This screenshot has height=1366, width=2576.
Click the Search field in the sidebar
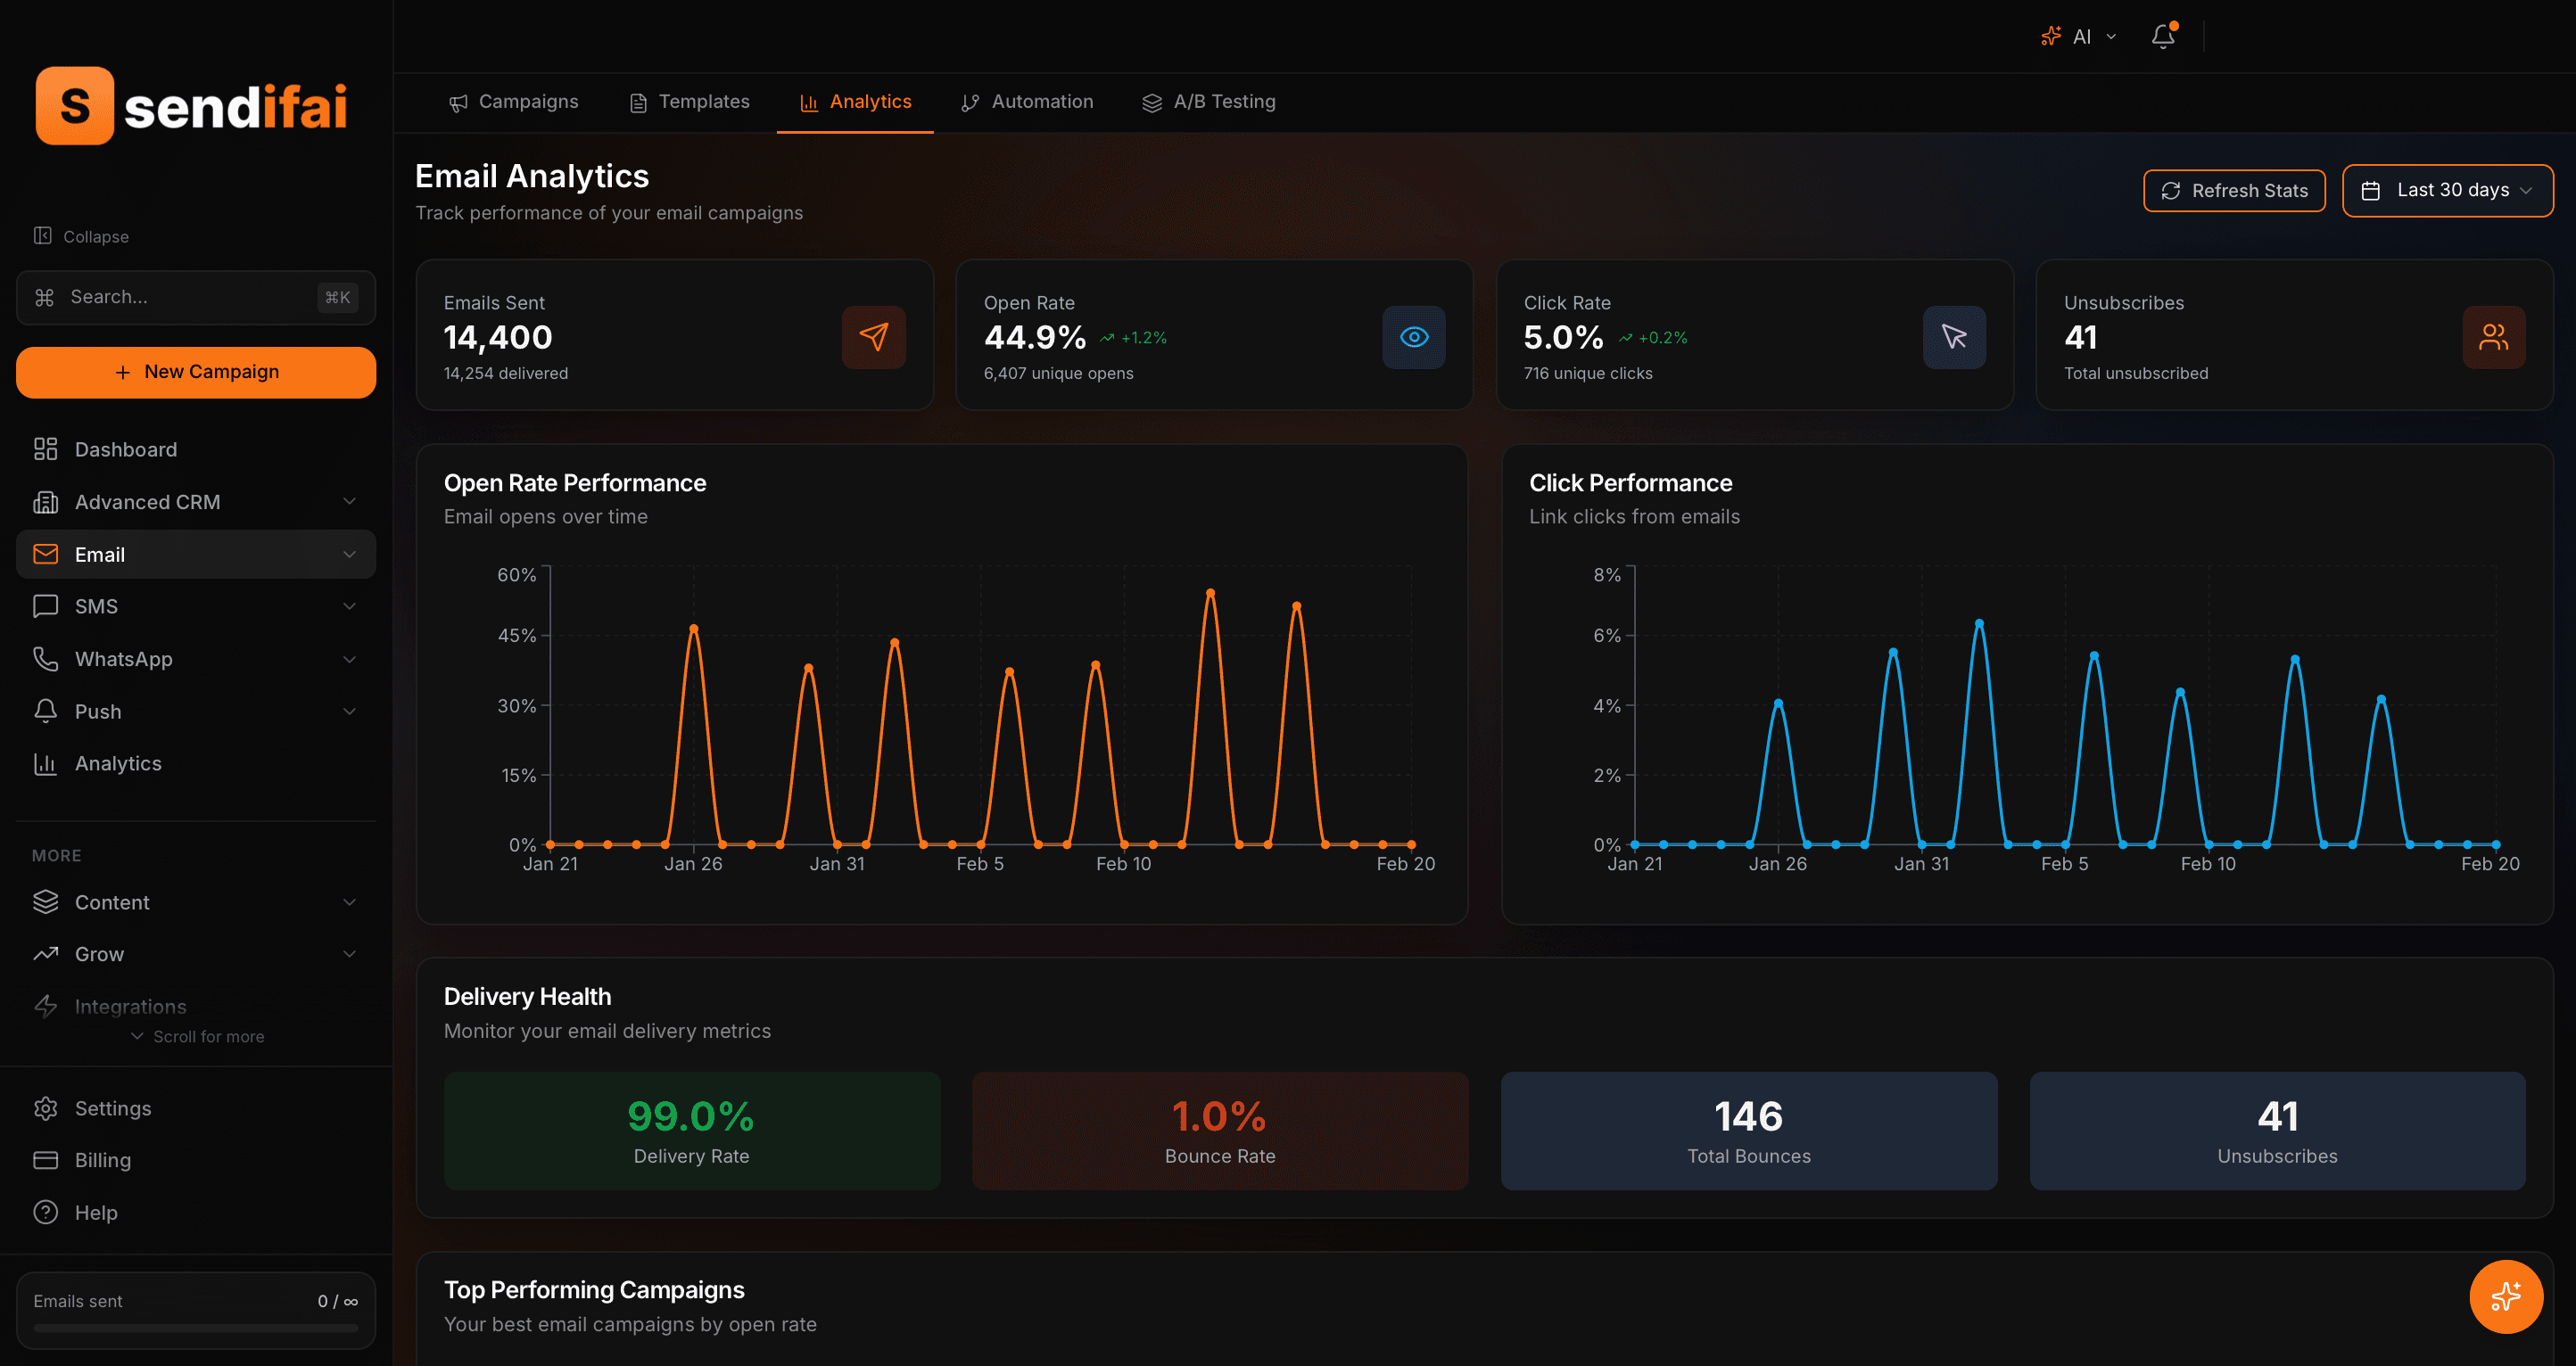pos(196,297)
